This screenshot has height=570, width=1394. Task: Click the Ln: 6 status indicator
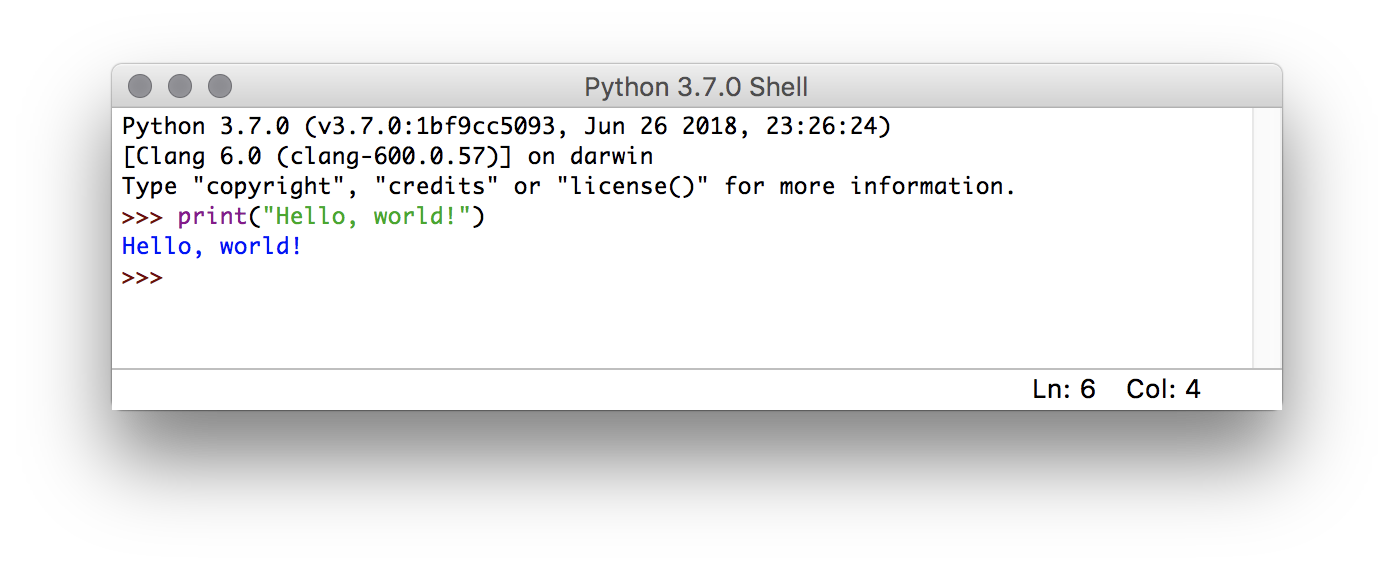point(1064,390)
